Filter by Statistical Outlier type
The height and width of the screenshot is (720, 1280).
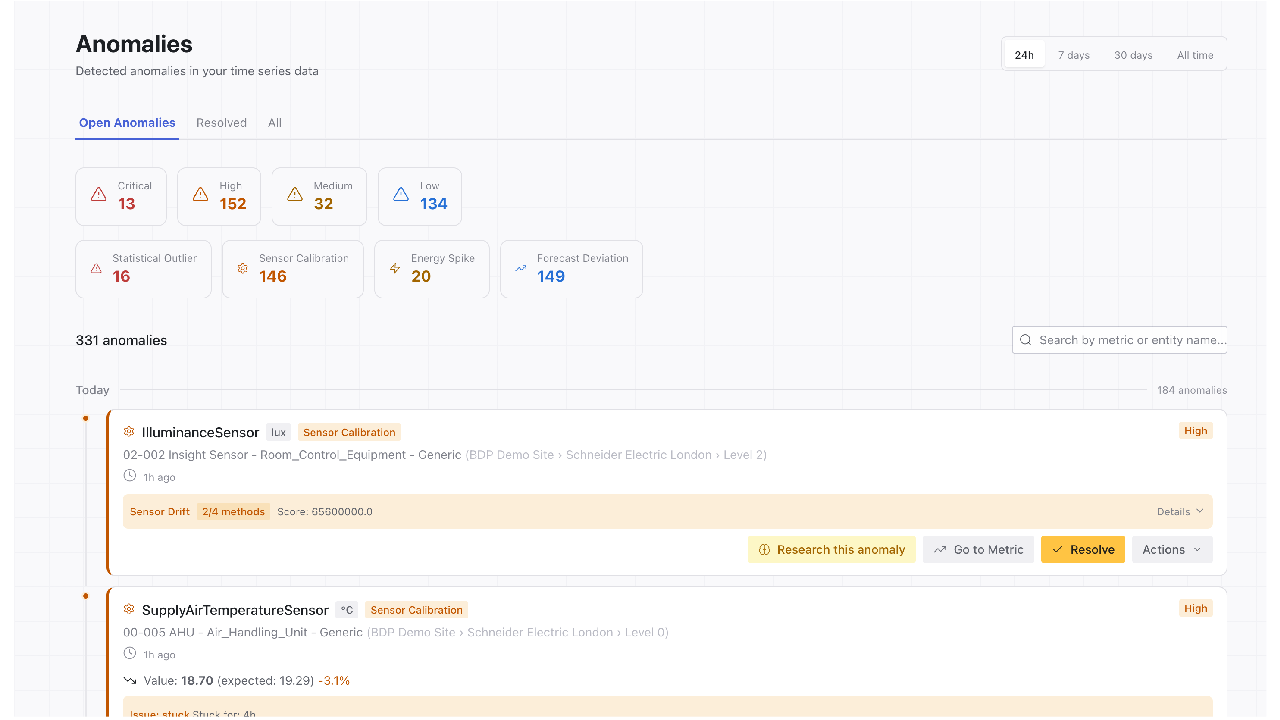[x=143, y=269]
